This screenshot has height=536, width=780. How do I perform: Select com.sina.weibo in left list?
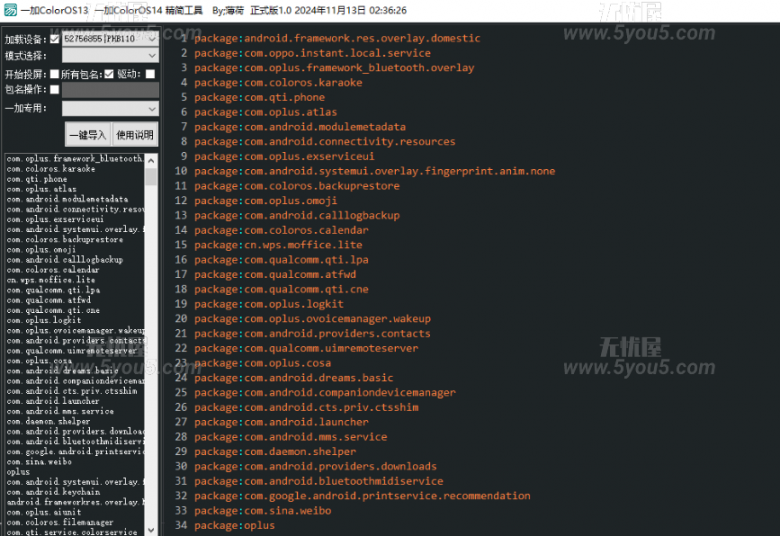coord(39,462)
